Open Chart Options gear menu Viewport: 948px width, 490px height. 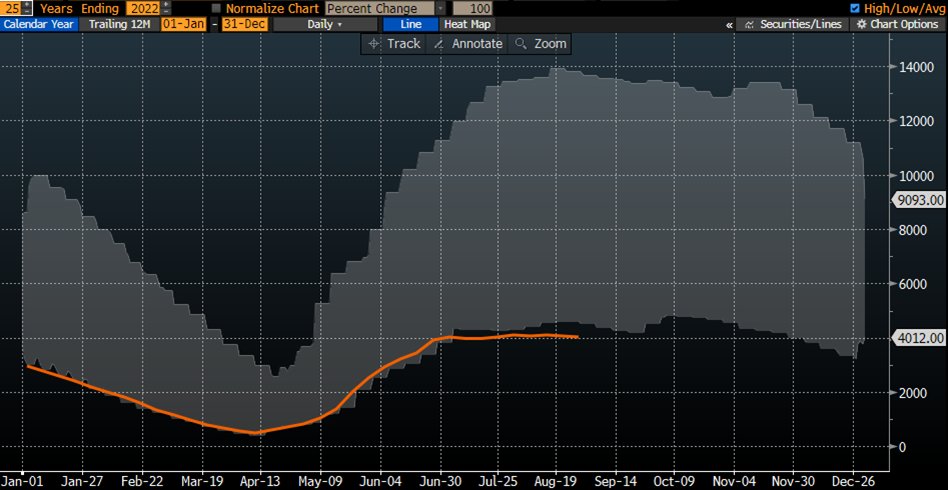pyautogui.click(x=897, y=24)
